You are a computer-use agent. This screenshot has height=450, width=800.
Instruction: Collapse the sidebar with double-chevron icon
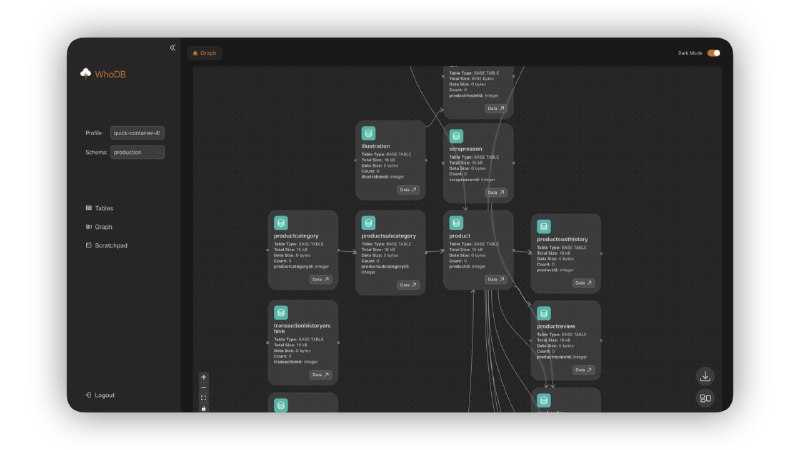tap(172, 47)
